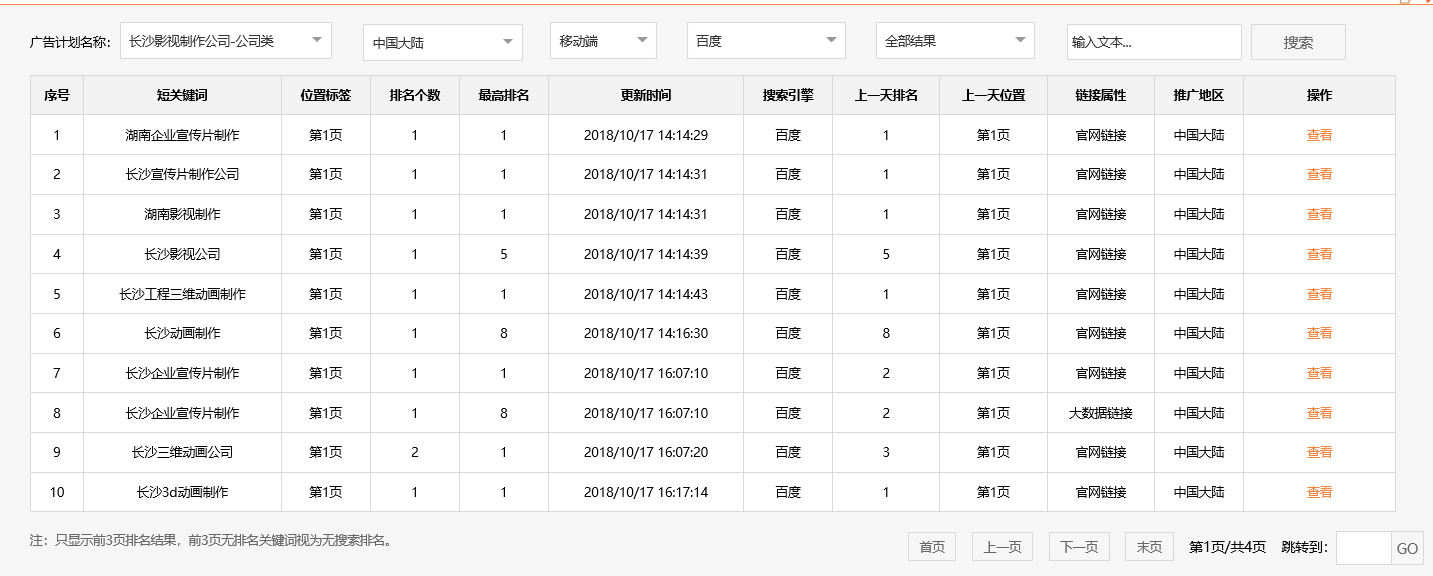Select keyword cell 长沙3d动画制作
This screenshot has width=1433, height=576.
click(x=183, y=492)
